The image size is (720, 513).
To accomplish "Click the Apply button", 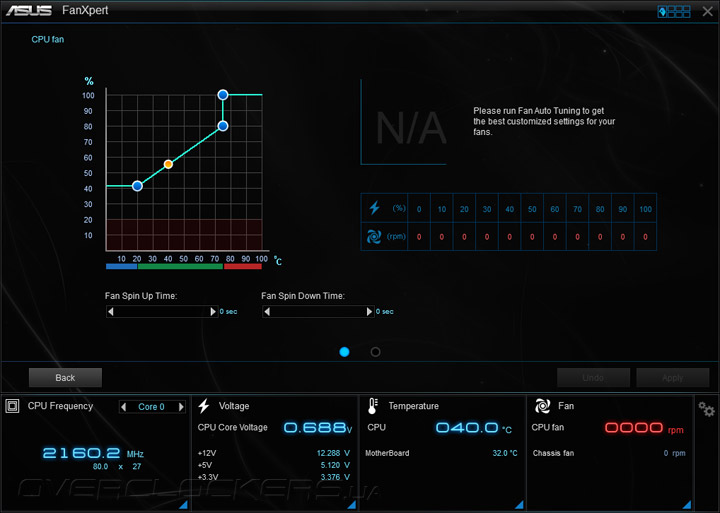I will (x=673, y=378).
